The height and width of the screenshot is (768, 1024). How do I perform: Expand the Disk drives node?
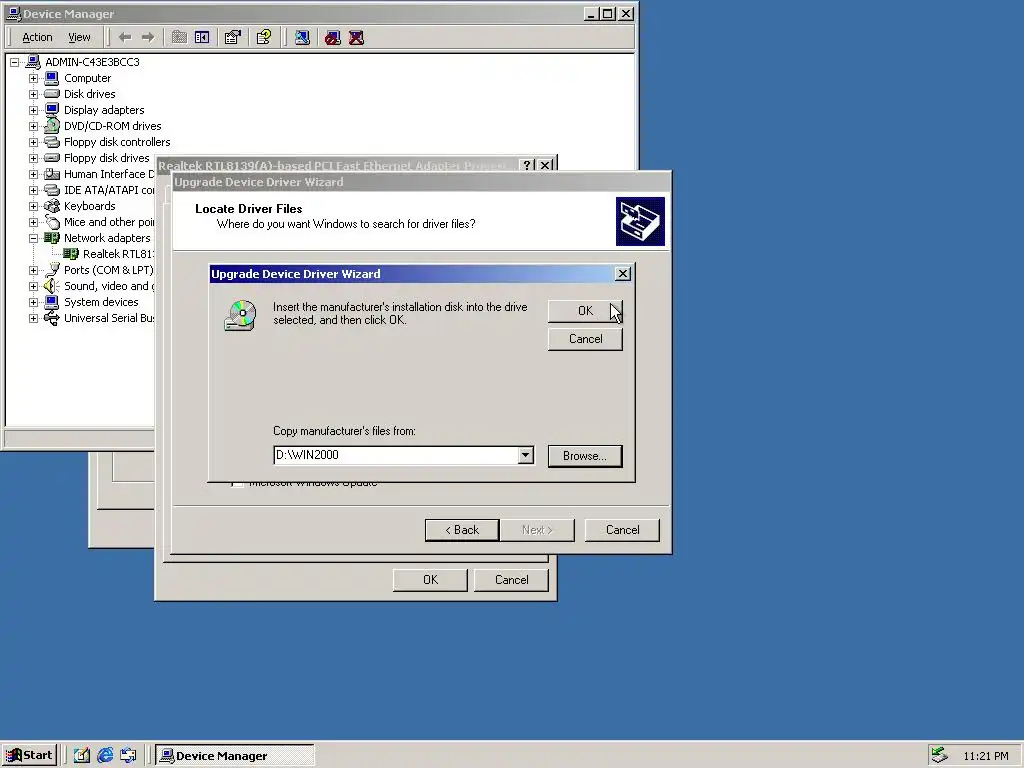tap(33, 94)
